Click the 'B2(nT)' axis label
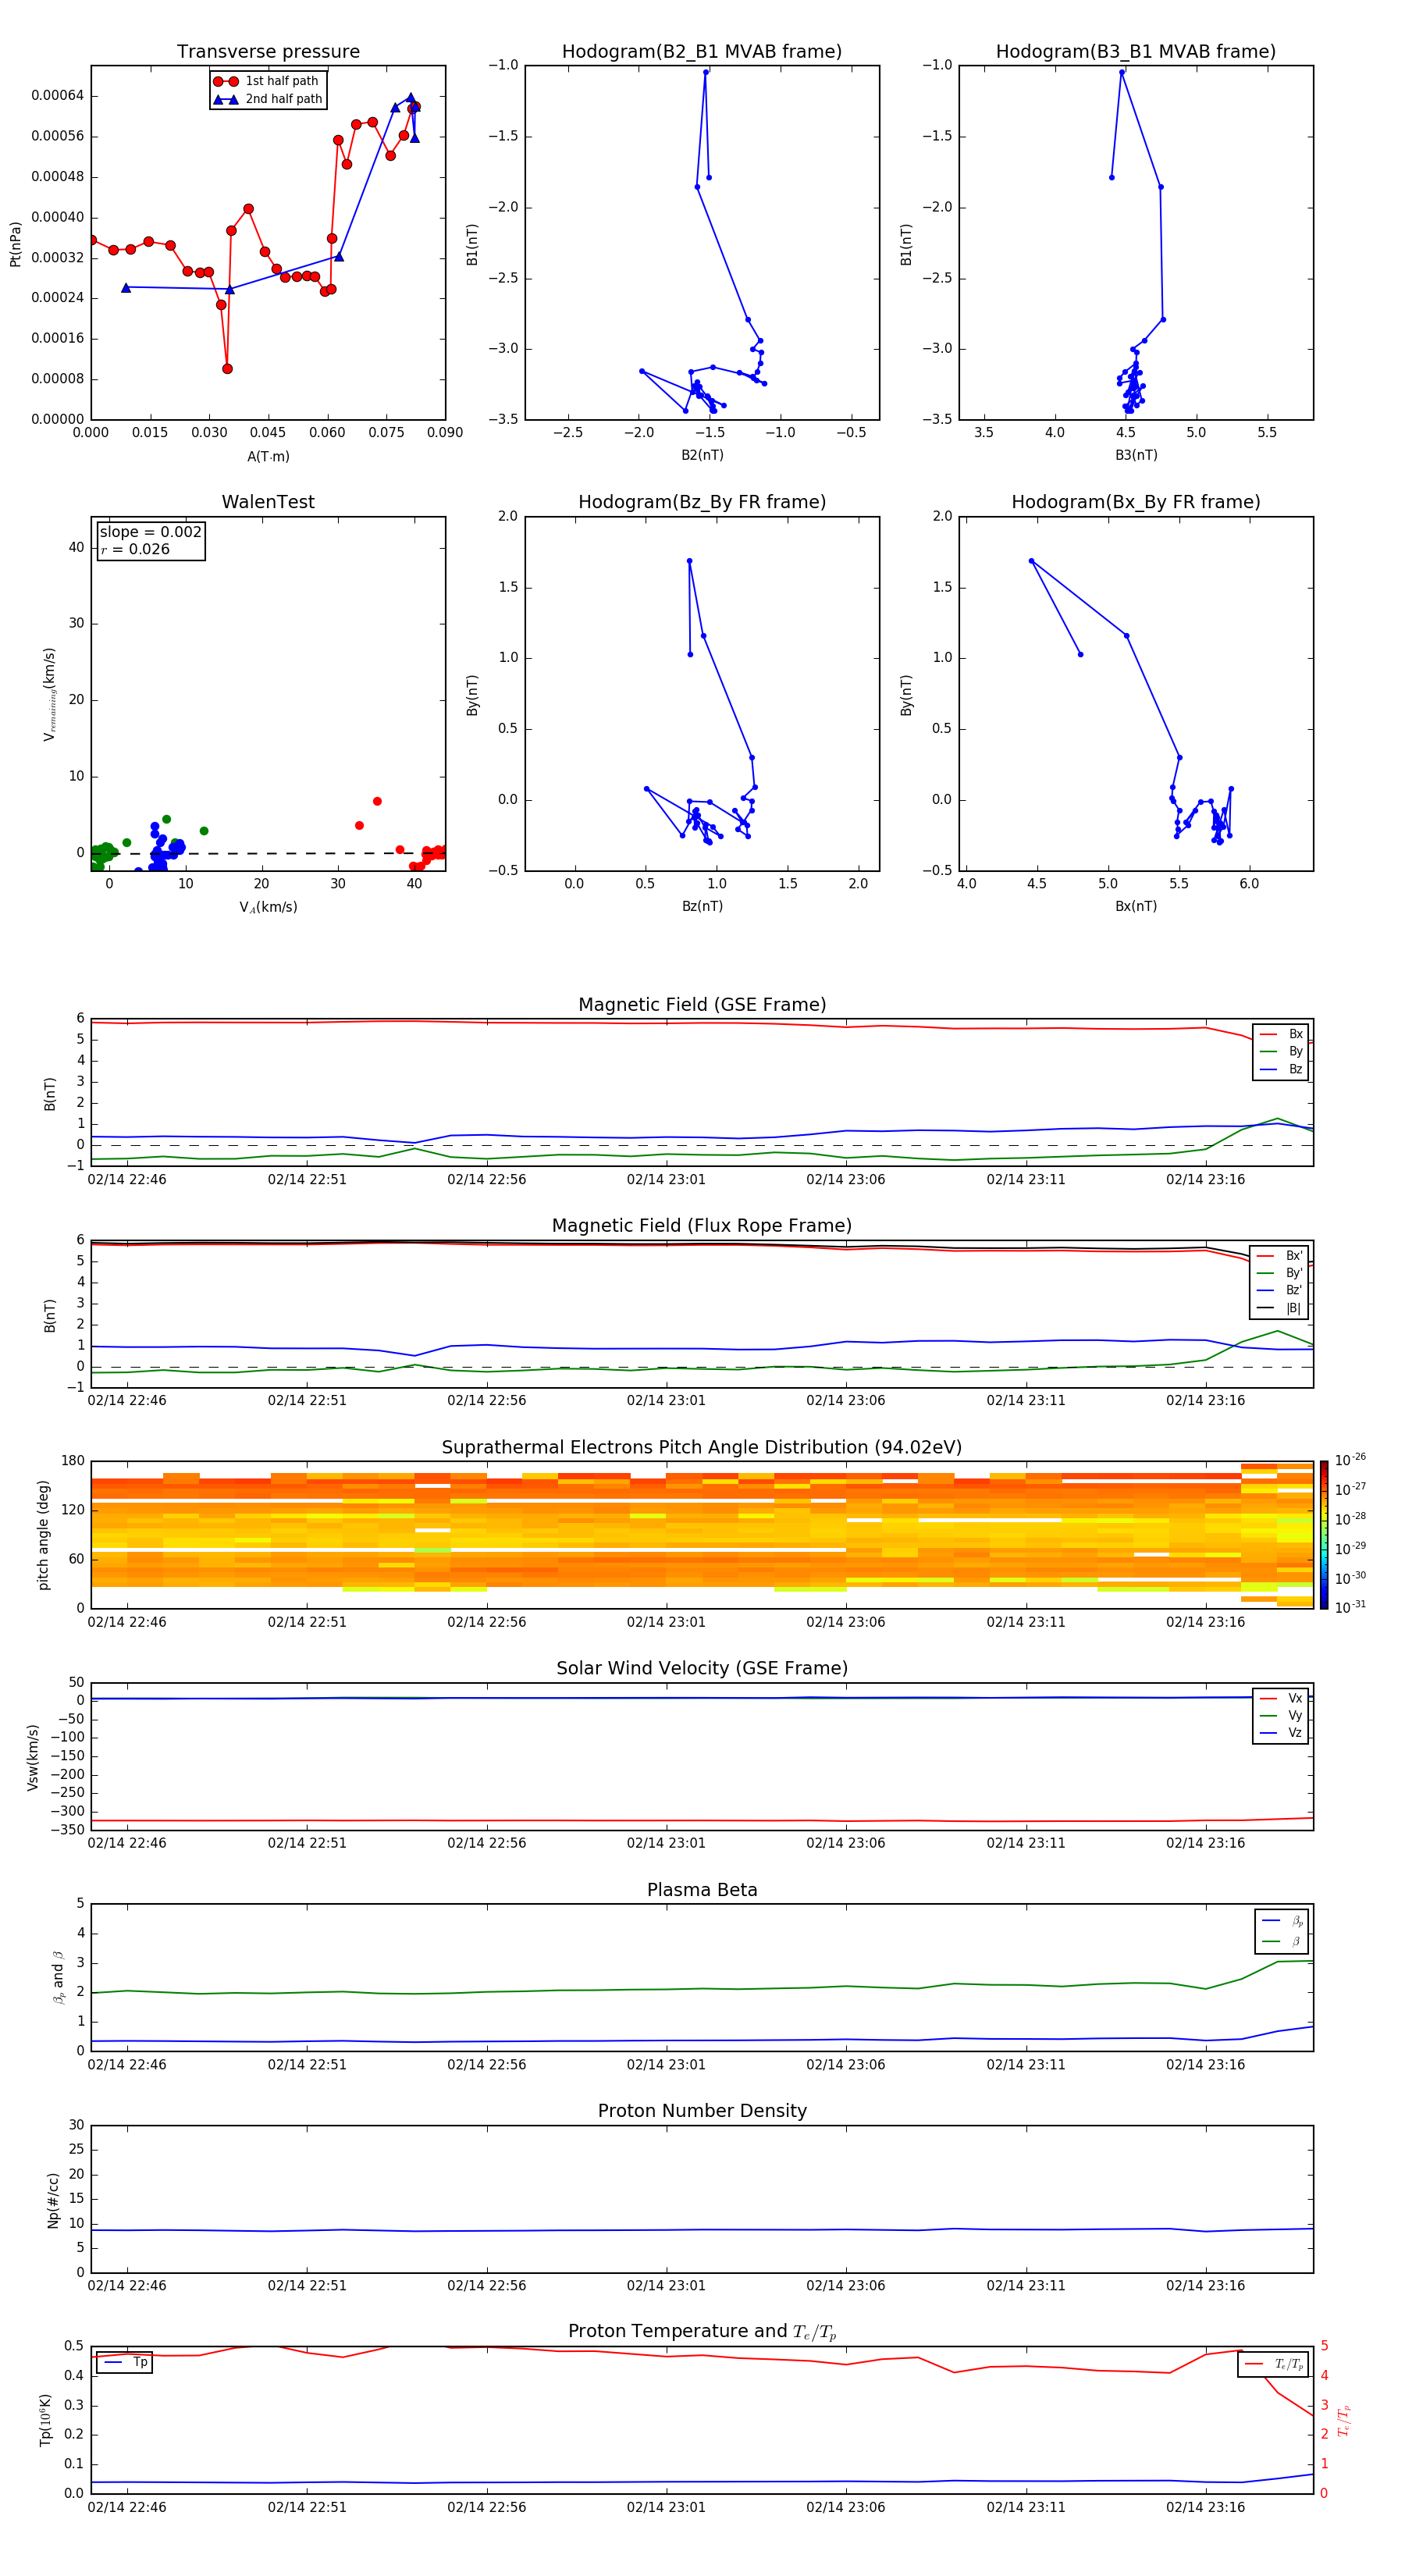Viewport: 1405px width, 2576px height. 702,455
